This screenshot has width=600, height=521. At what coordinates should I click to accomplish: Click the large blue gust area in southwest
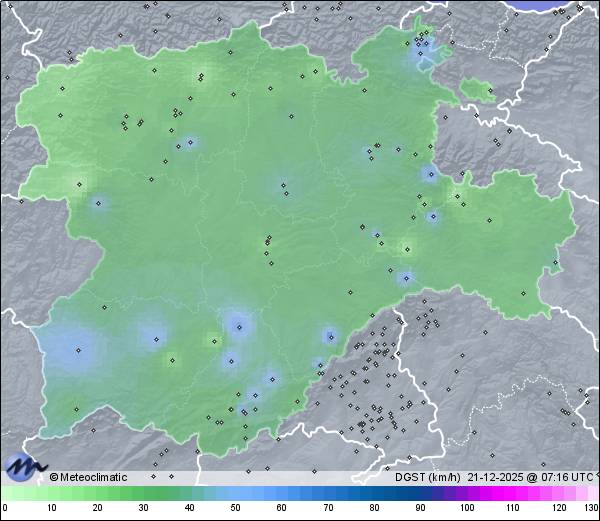(75, 347)
